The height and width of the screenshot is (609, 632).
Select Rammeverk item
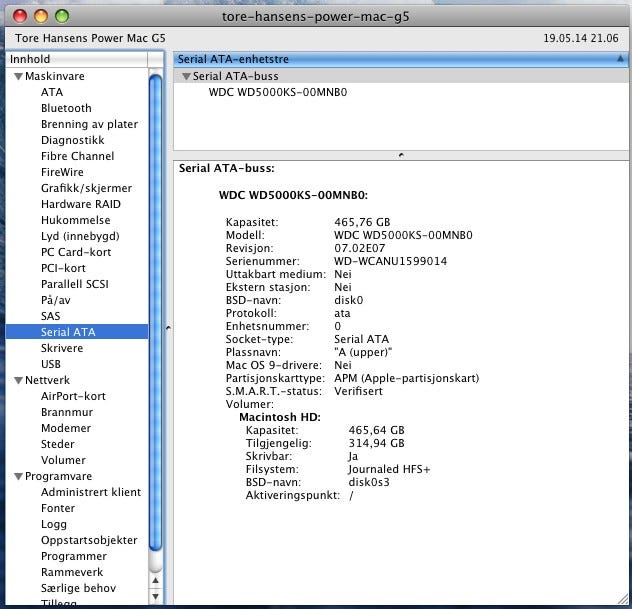tap(72, 572)
